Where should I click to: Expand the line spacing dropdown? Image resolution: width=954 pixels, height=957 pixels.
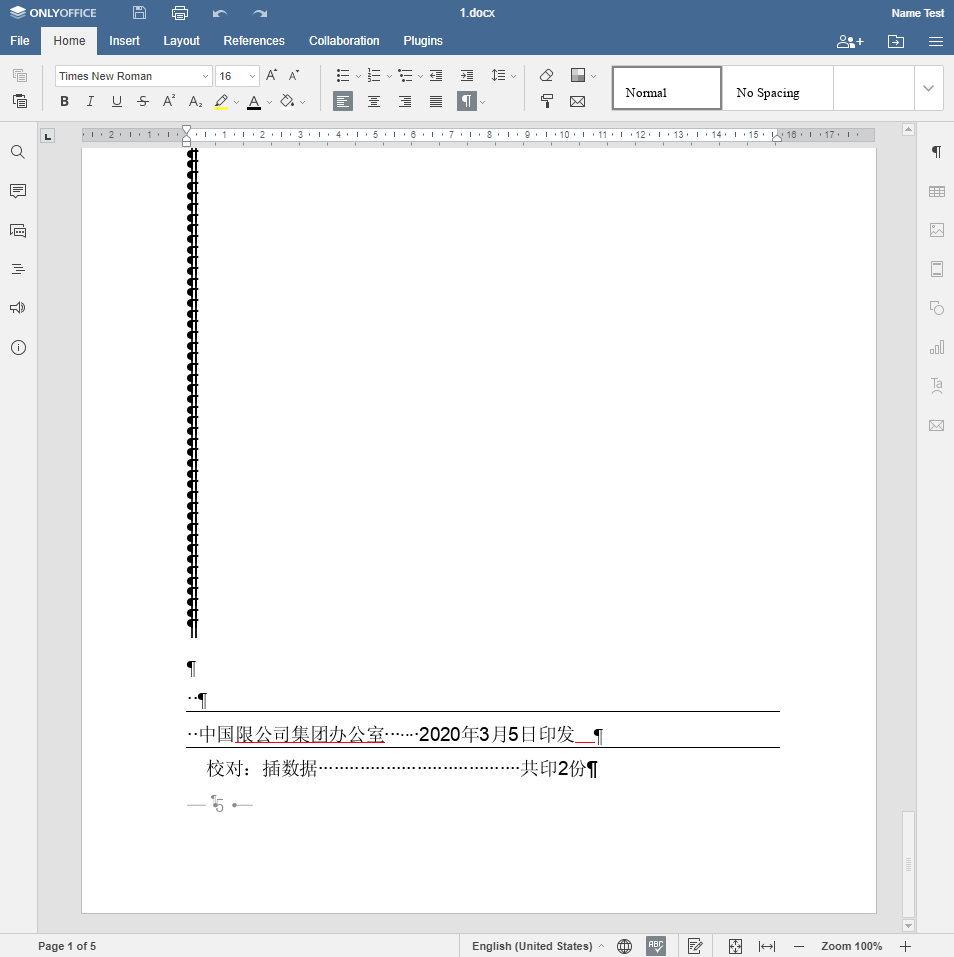click(x=511, y=75)
